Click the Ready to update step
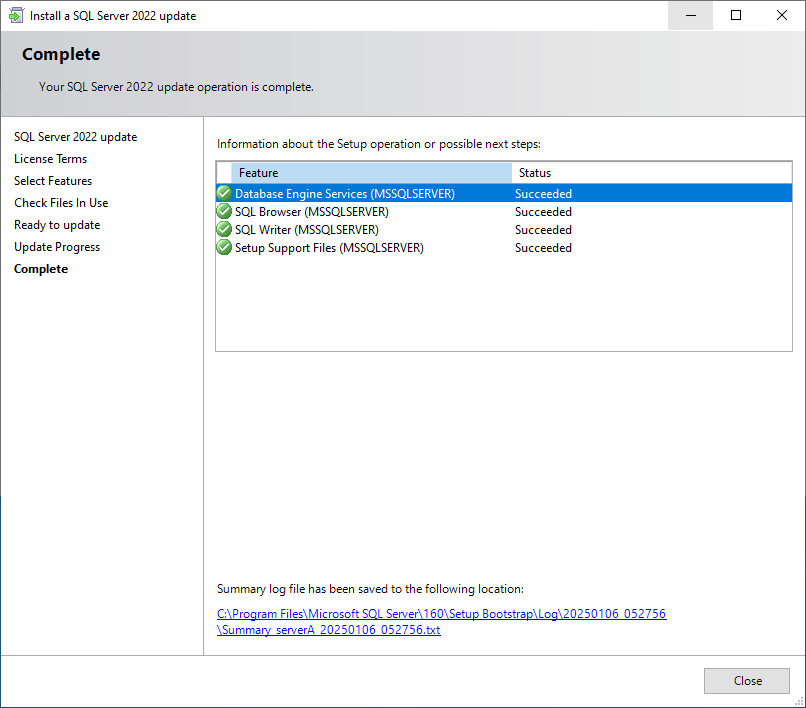This screenshot has width=806, height=708. point(57,225)
